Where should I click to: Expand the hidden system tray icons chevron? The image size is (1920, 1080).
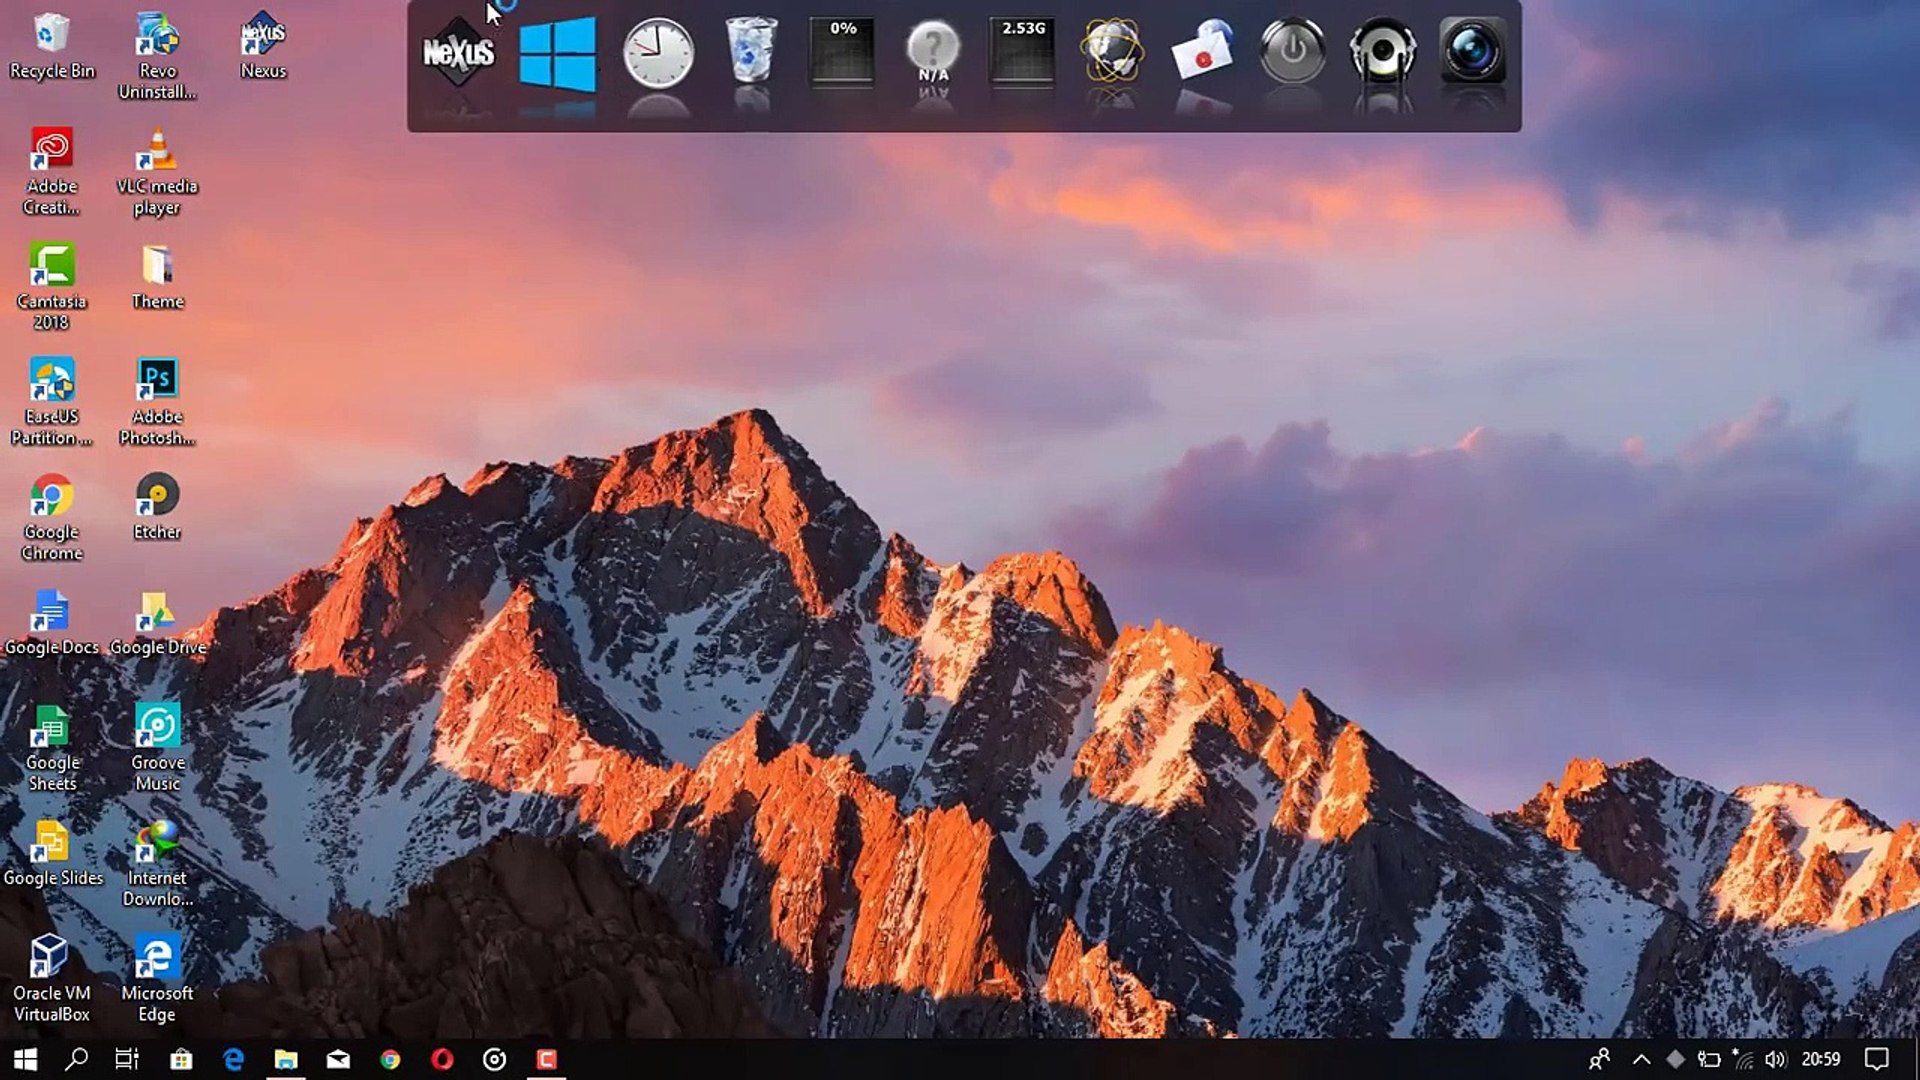1641,1059
